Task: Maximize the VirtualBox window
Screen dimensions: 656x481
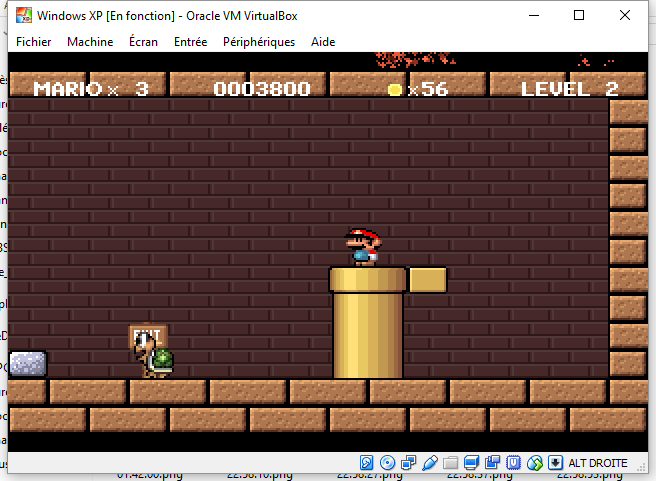Action: pos(579,15)
